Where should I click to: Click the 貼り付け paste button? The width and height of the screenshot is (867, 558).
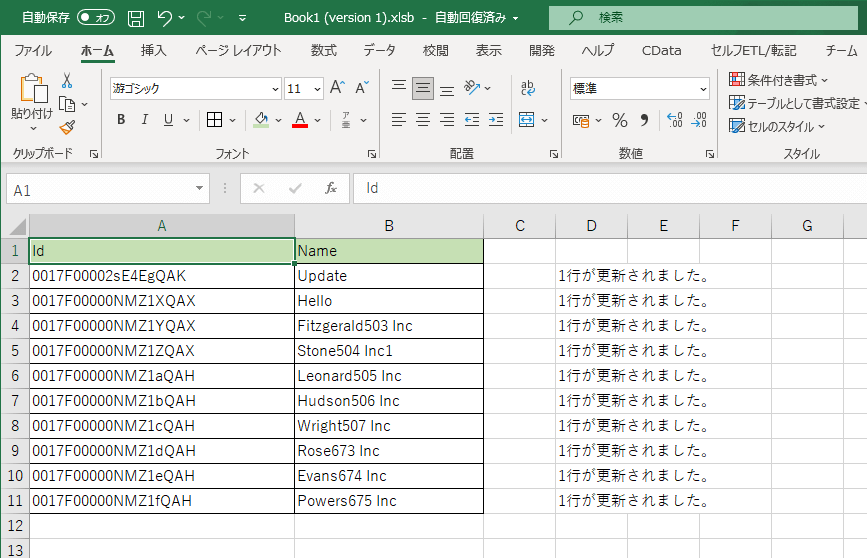(x=32, y=100)
